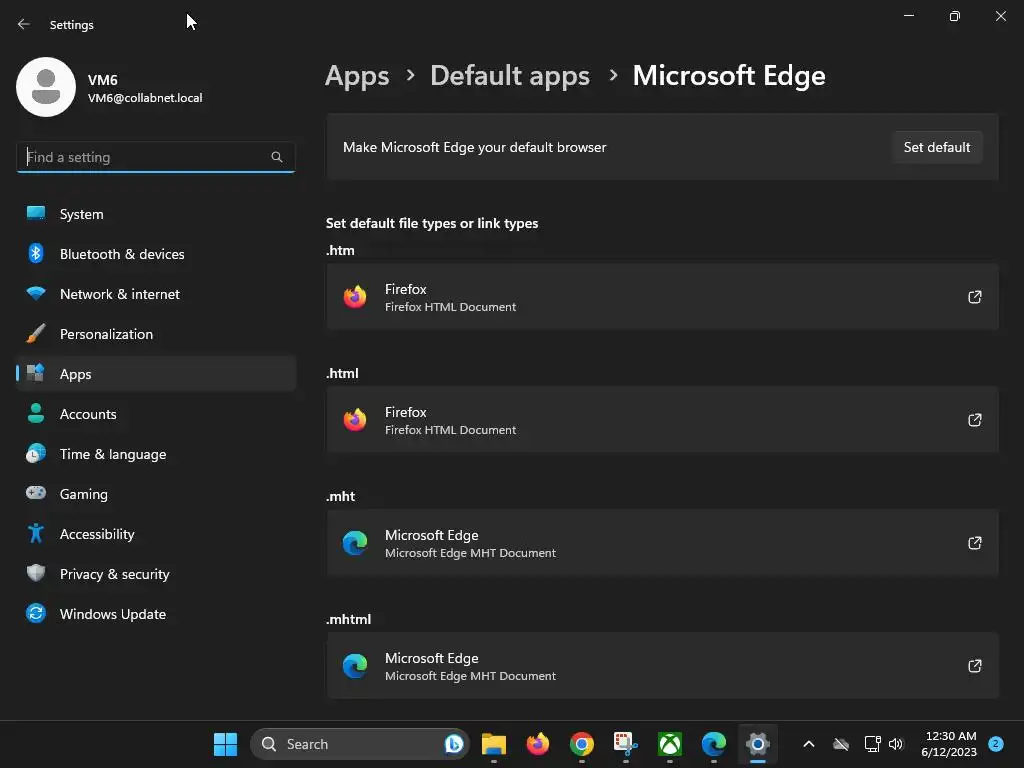Open Windows Update settings
This screenshot has width=1024, height=768.
(156, 614)
